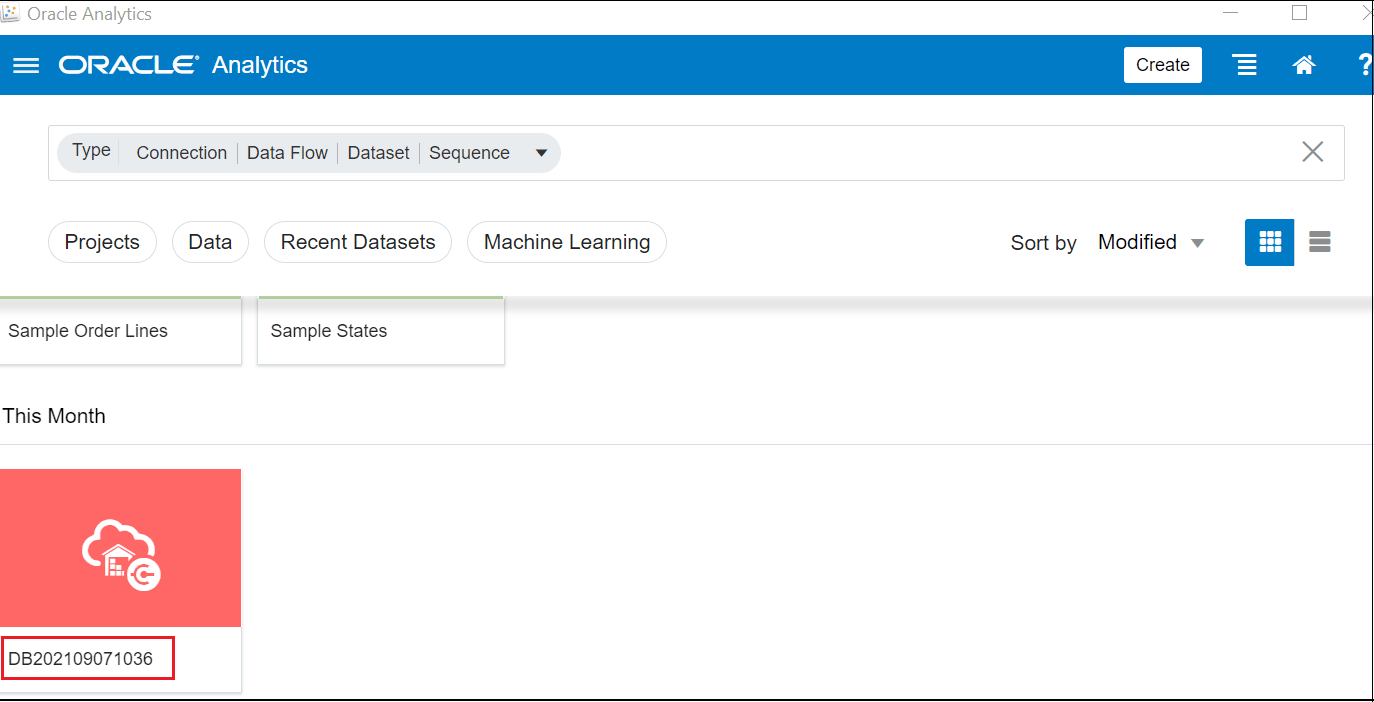
Task: Click the red DB202109071036 connection thumbnail
Action: 121,548
